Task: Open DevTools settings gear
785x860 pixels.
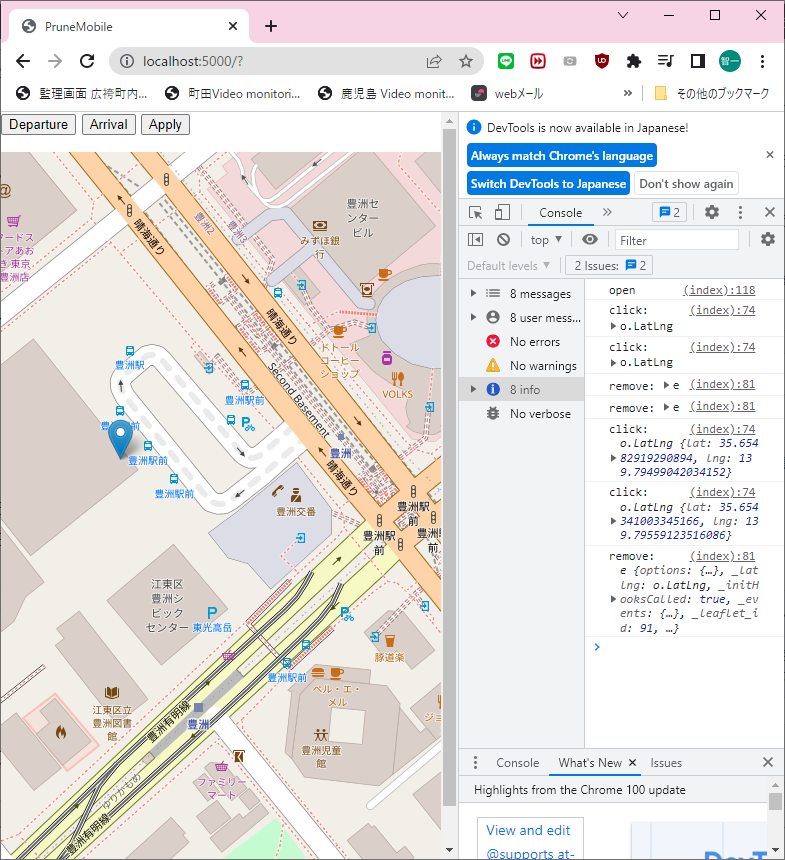Action: click(712, 212)
